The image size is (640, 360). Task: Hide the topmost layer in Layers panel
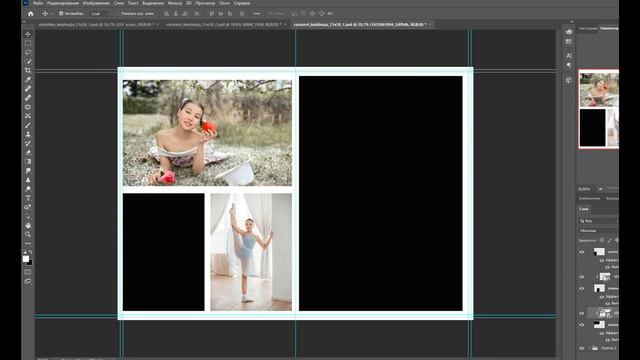582,252
